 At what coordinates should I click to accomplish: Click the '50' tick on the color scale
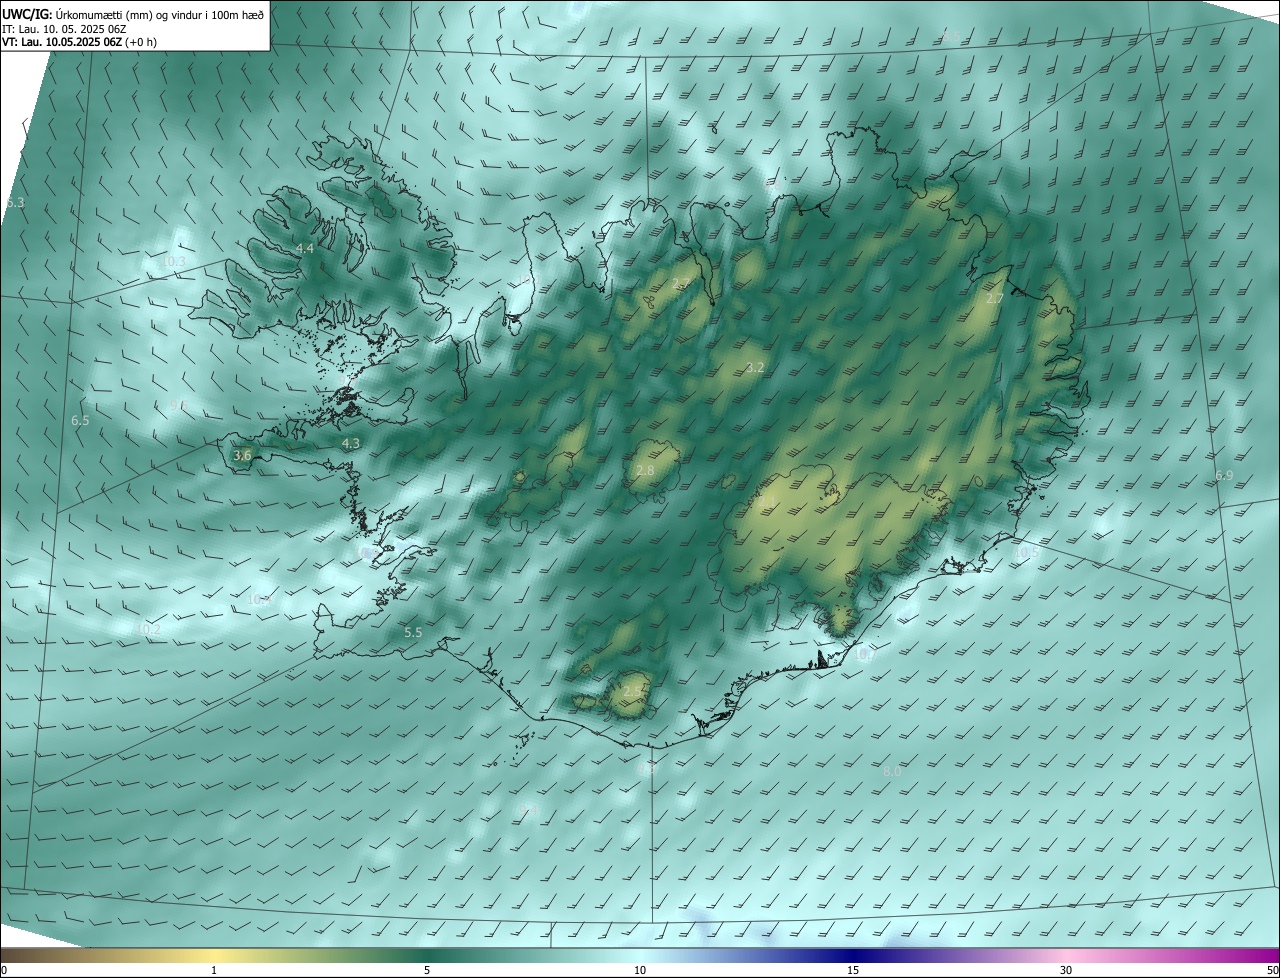coord(1272,970)
